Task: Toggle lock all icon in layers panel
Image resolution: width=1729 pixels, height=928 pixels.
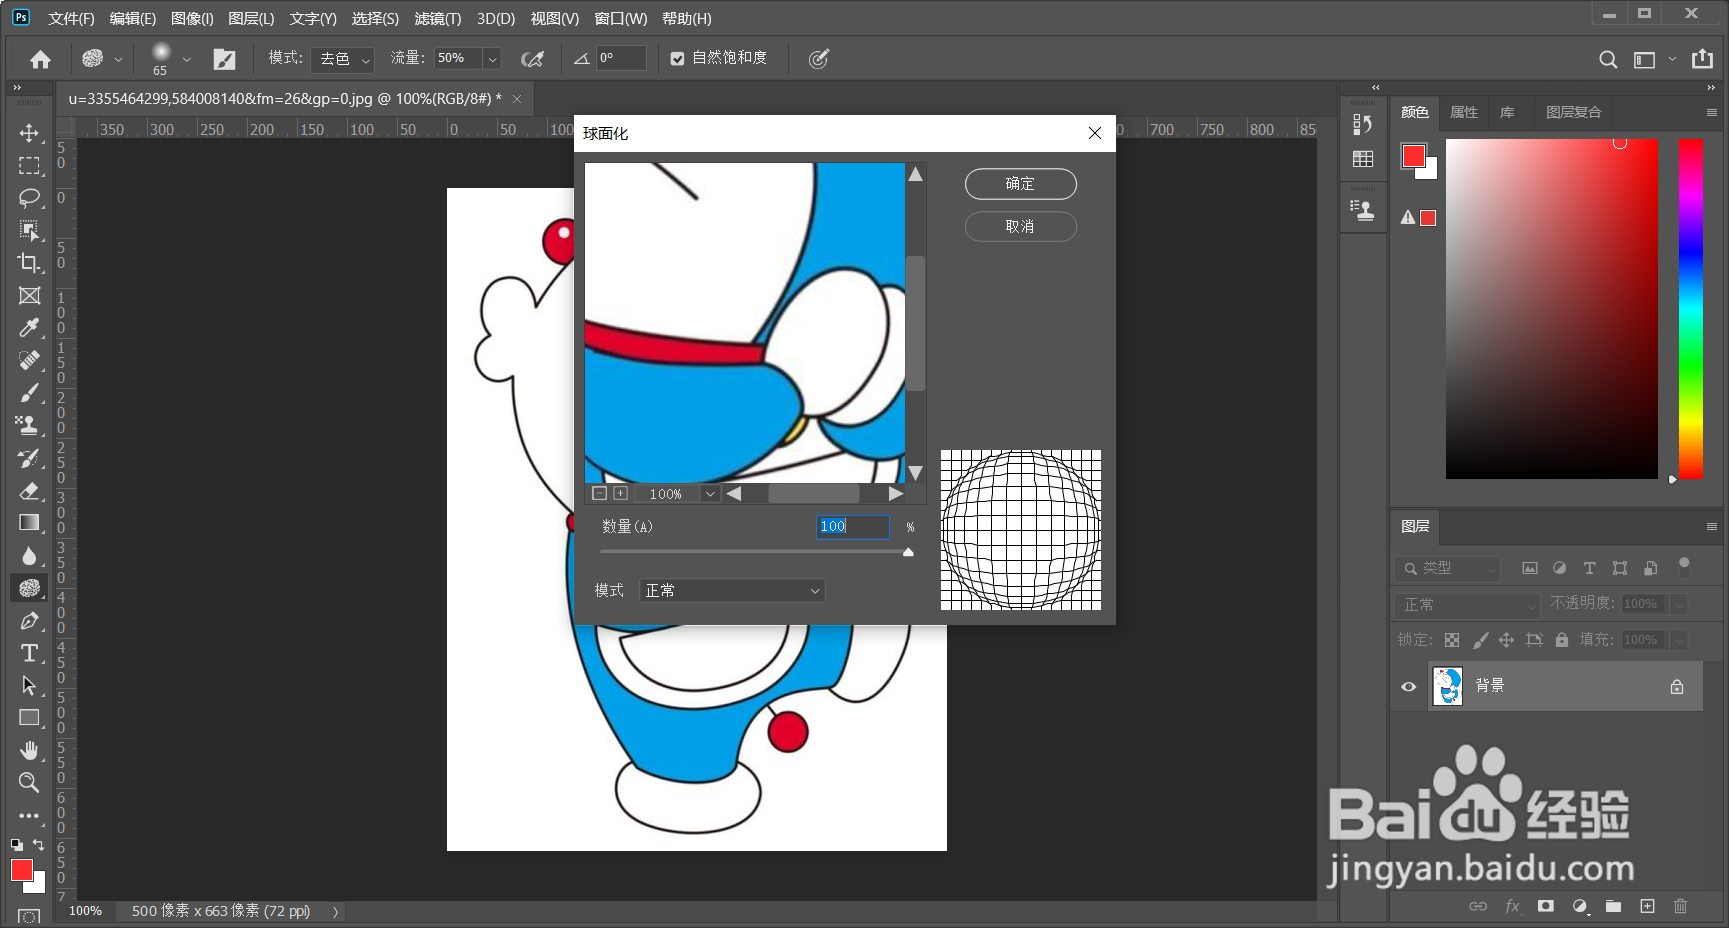Action: point(1561,640)
